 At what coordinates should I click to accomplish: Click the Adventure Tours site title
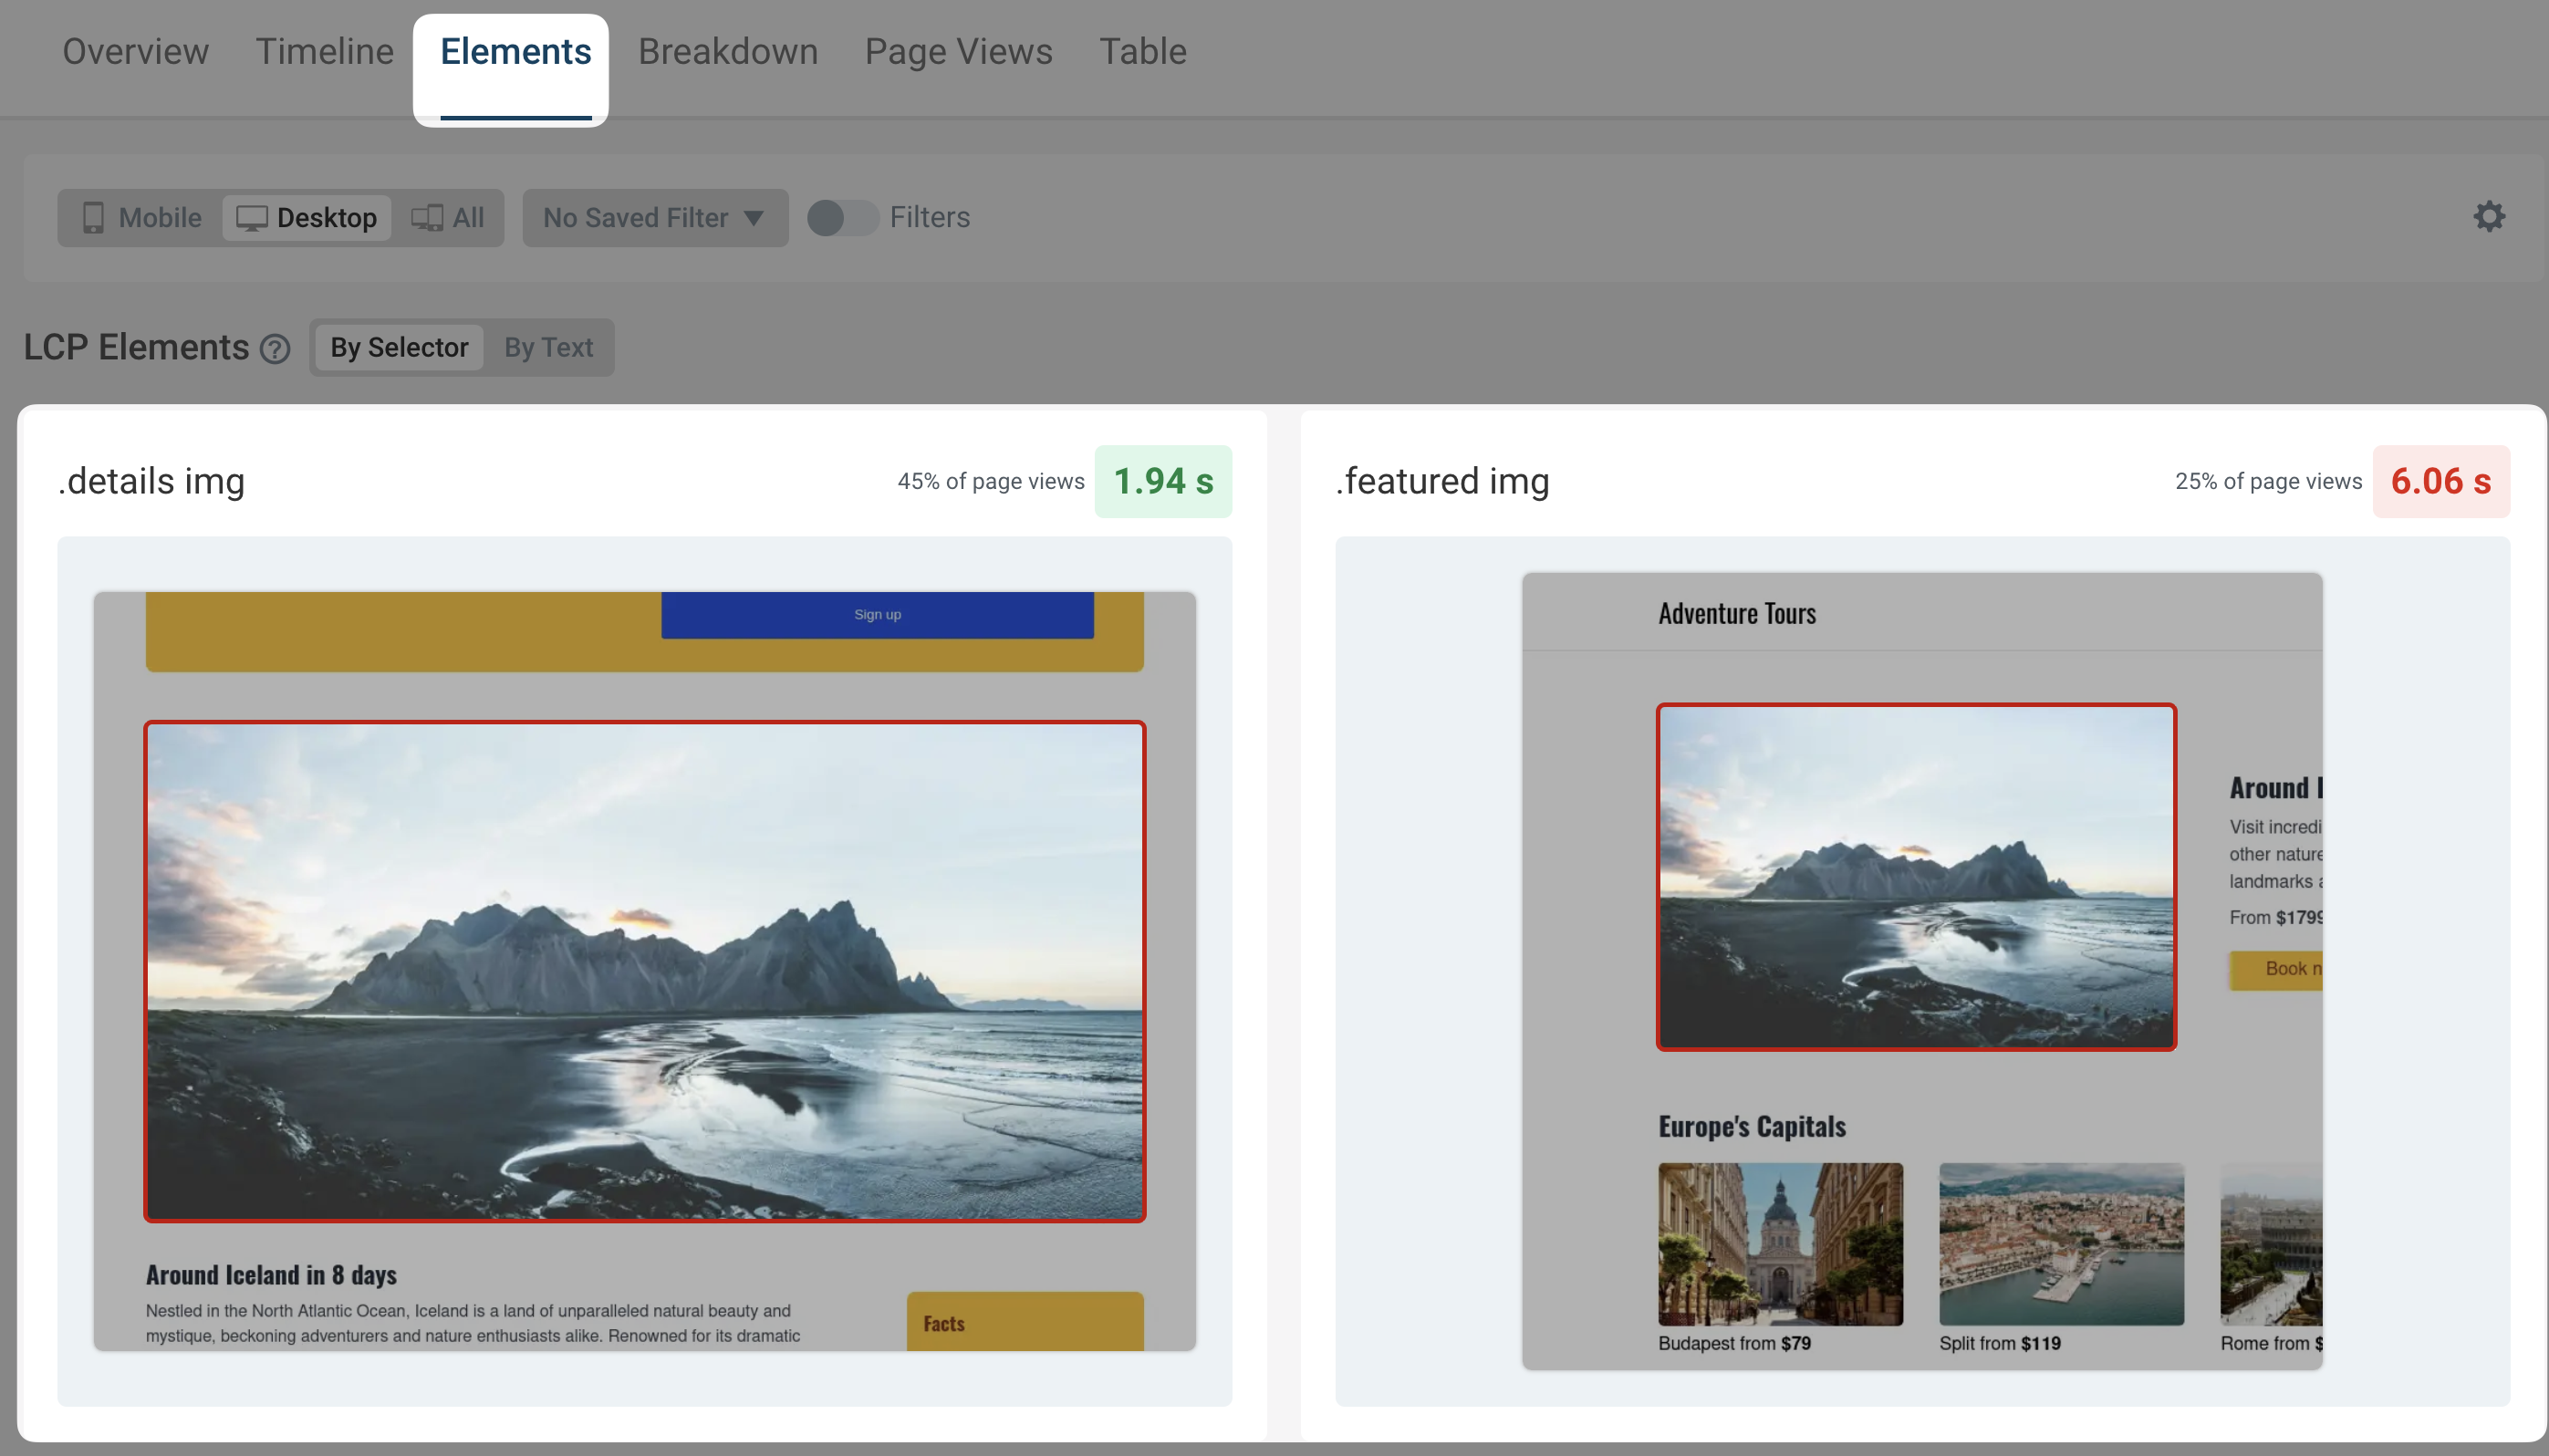point(1737,613)
